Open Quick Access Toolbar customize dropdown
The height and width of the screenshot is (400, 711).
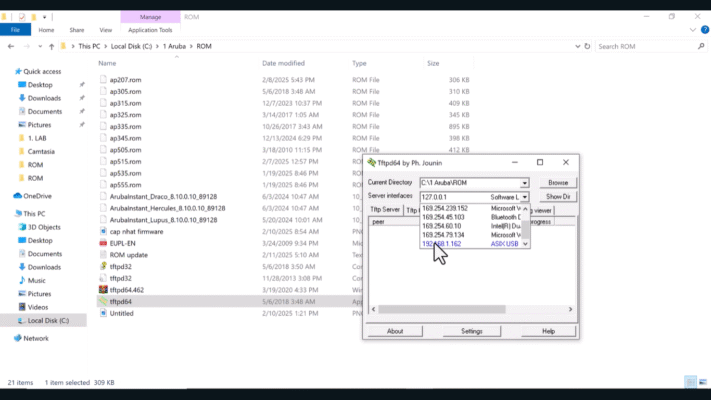(44, 17)
